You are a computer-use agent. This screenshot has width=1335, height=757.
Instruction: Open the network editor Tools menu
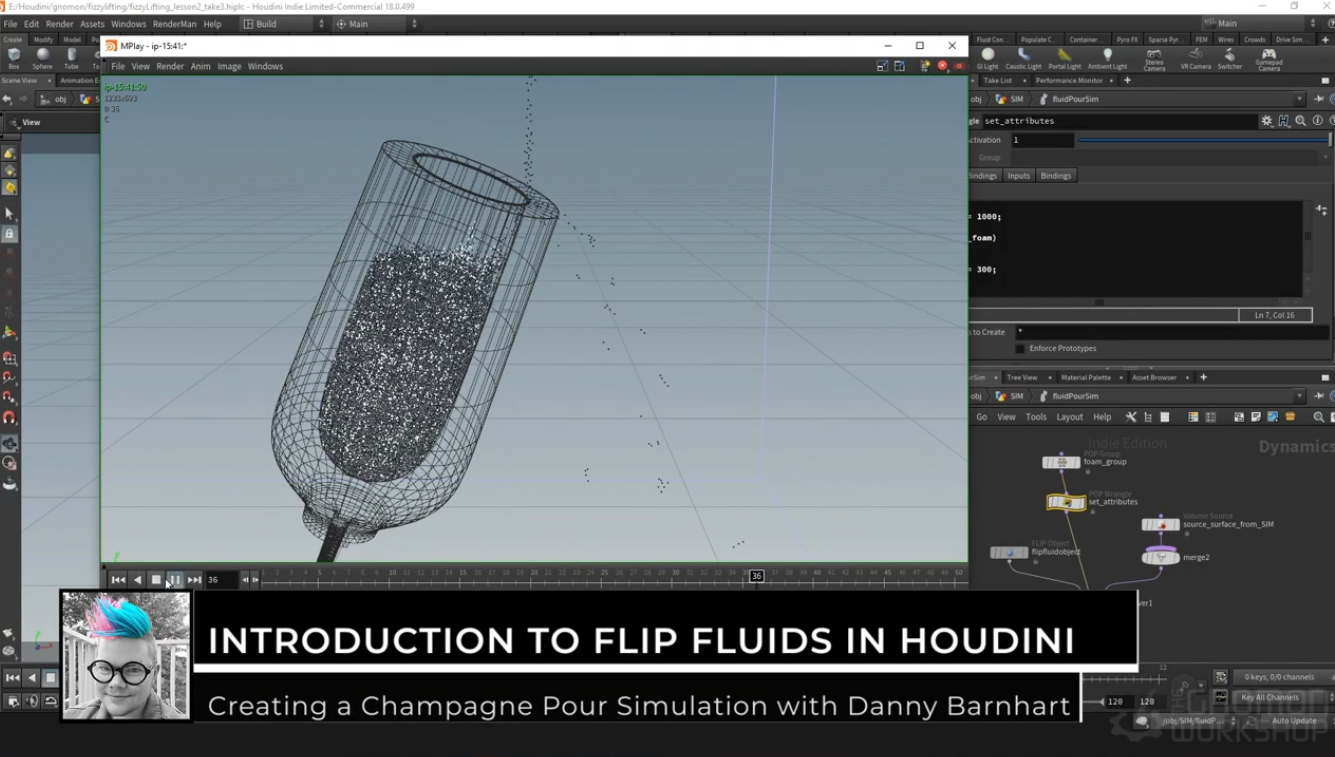(1036, 417)
